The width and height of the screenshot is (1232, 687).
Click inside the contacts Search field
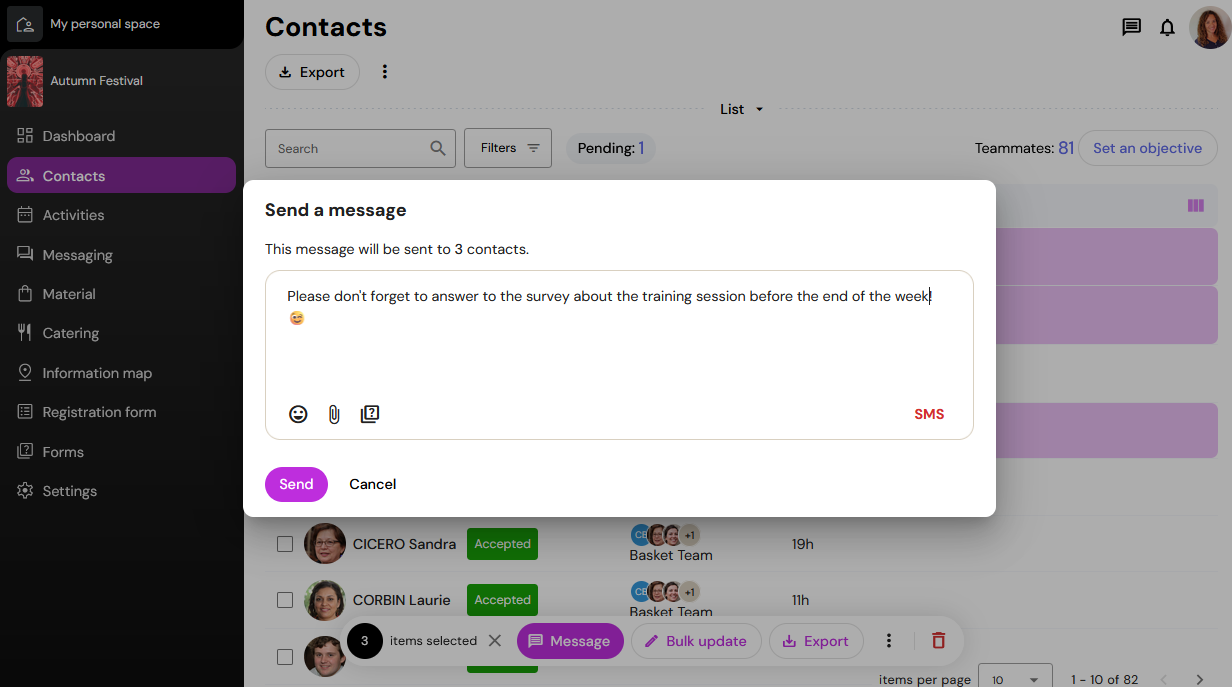350,148
